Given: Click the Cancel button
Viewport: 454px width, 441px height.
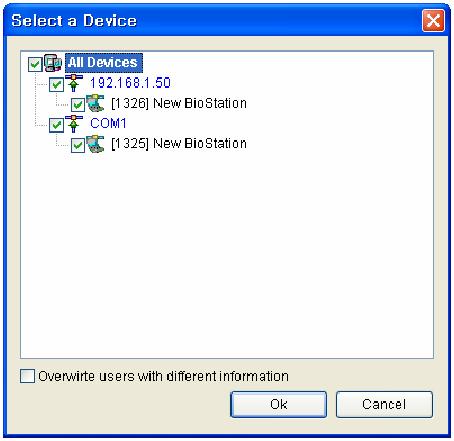Looking at the screenshot, I should tap(384, 404).
